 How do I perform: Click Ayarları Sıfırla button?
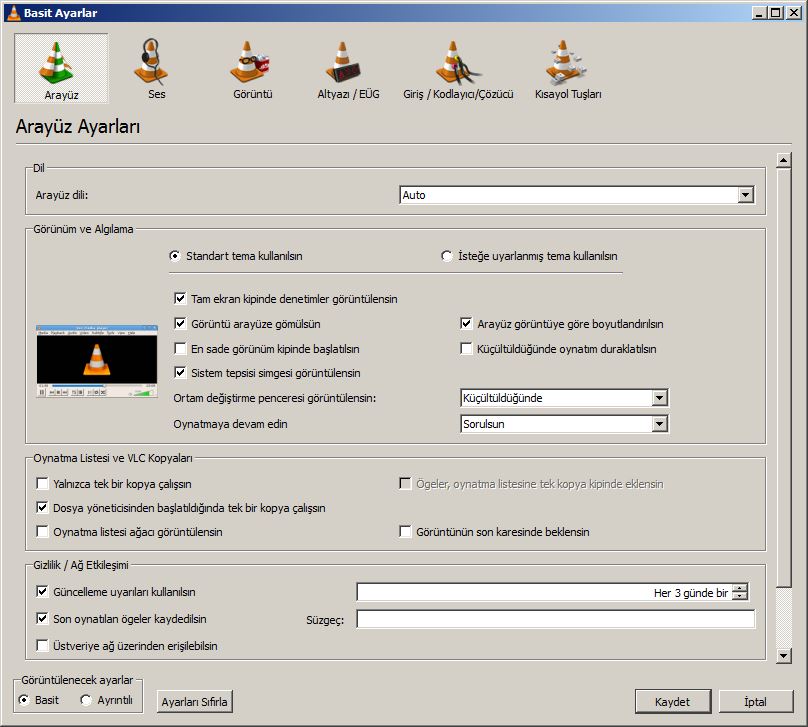pyautogui.click(x=194, y=702)
